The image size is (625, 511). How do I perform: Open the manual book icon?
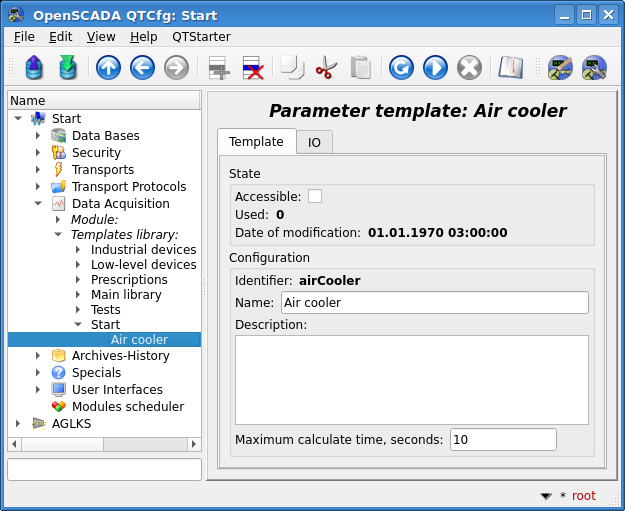tap(511, 68)
